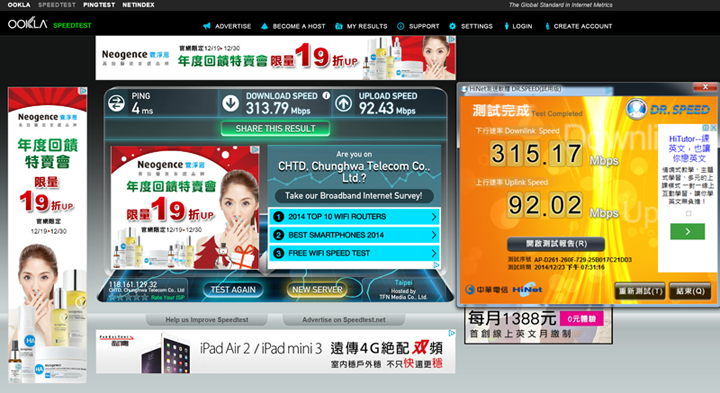Viewport: 720px width, 393px height.
Task: Click Help us Improve Speedtest link
Action: click(207, 320)
